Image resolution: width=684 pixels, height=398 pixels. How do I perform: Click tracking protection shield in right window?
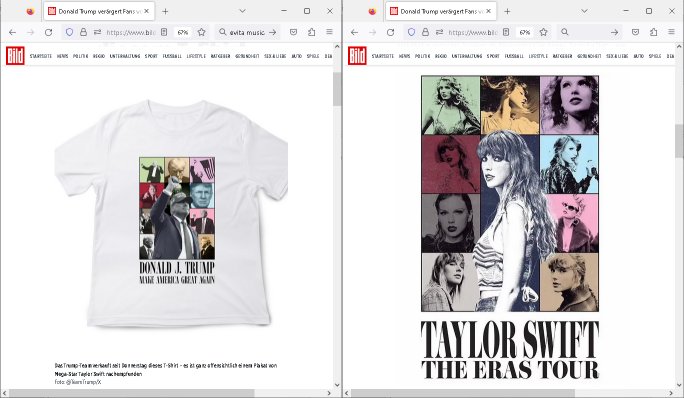click(411, 32)
